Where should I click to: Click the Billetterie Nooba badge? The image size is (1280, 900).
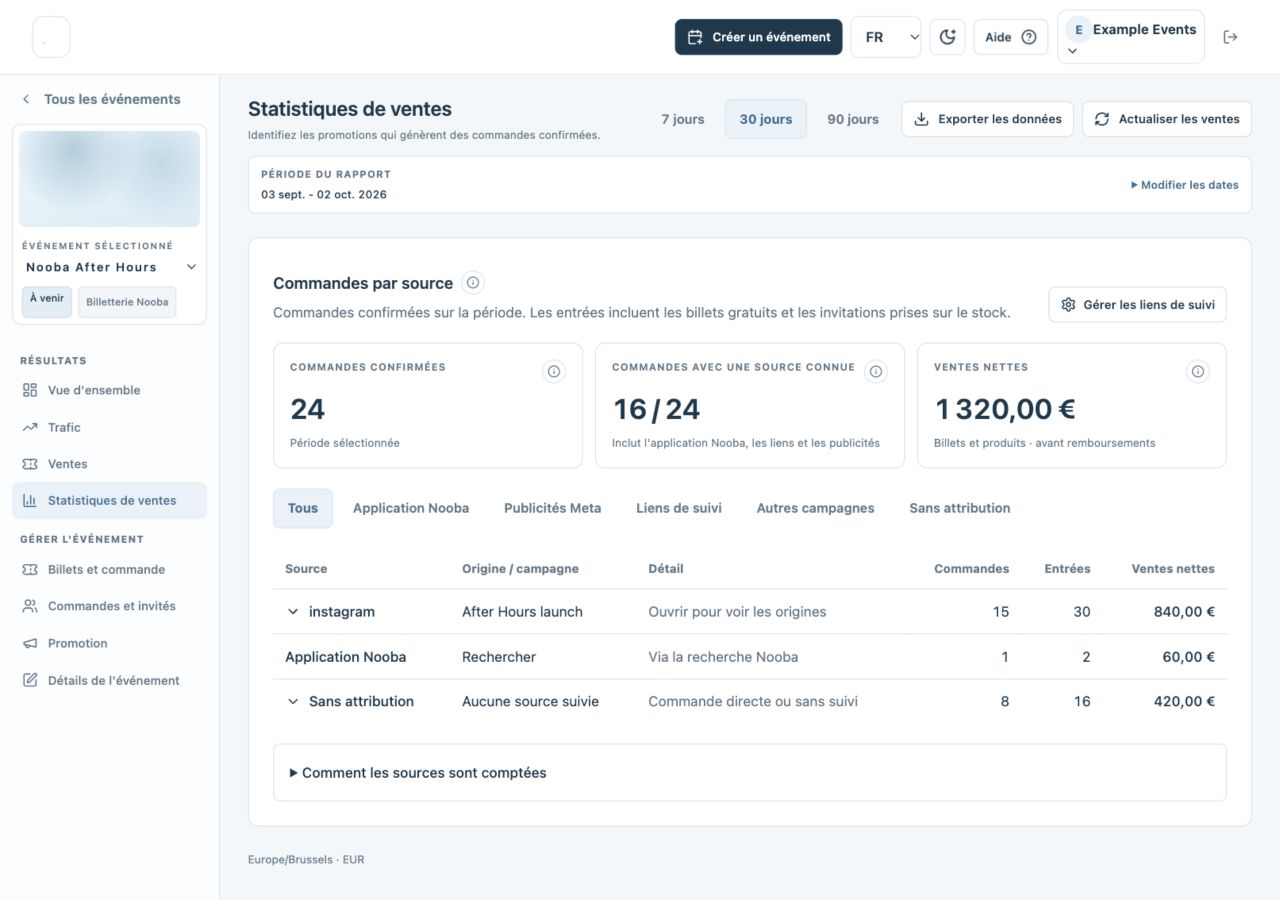127,303
